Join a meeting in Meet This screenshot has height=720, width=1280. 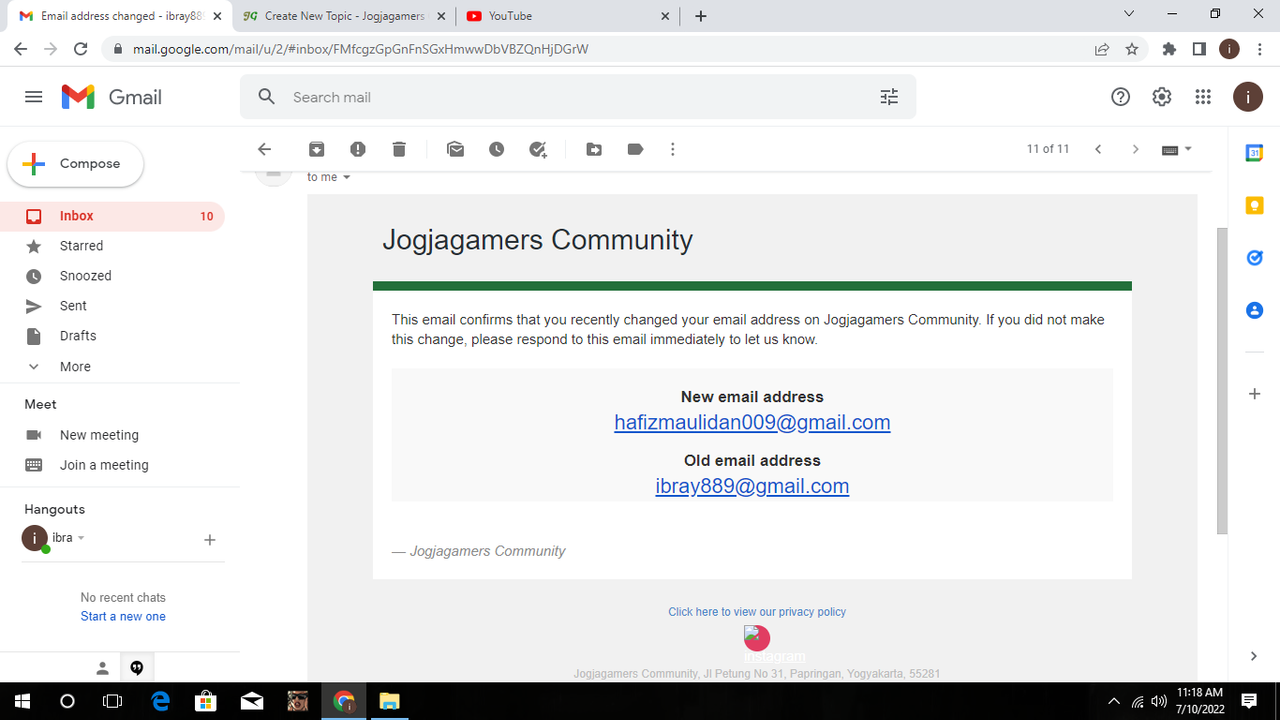pos(104,465)
